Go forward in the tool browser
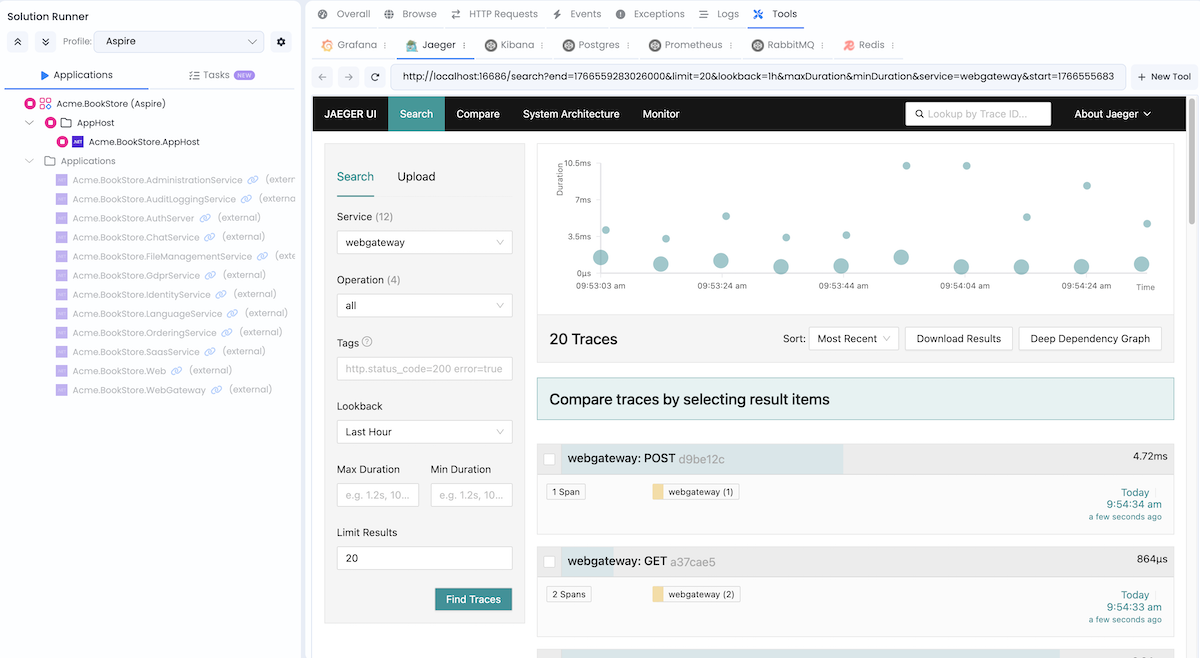The image size is (1200, 658). click(x=349, y=76)
